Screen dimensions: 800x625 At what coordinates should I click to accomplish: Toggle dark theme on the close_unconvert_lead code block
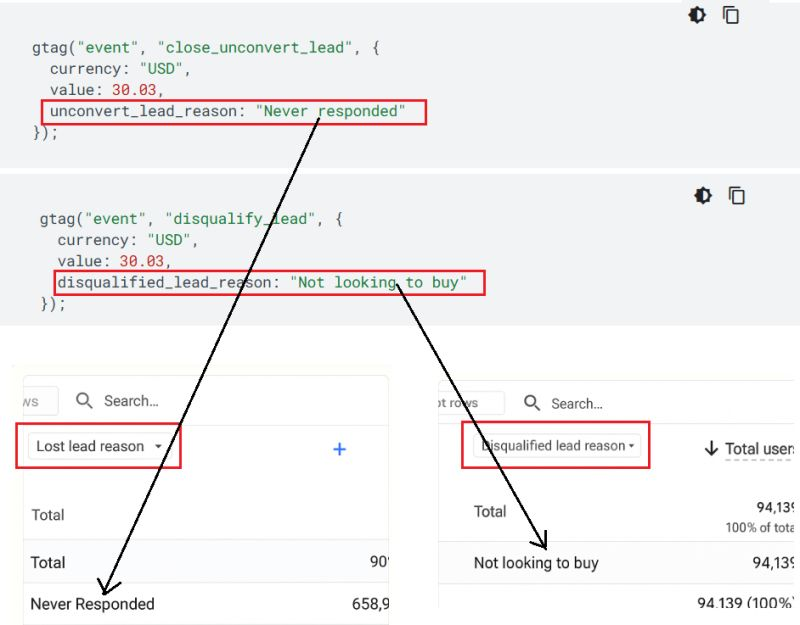[x=697, y=15]
